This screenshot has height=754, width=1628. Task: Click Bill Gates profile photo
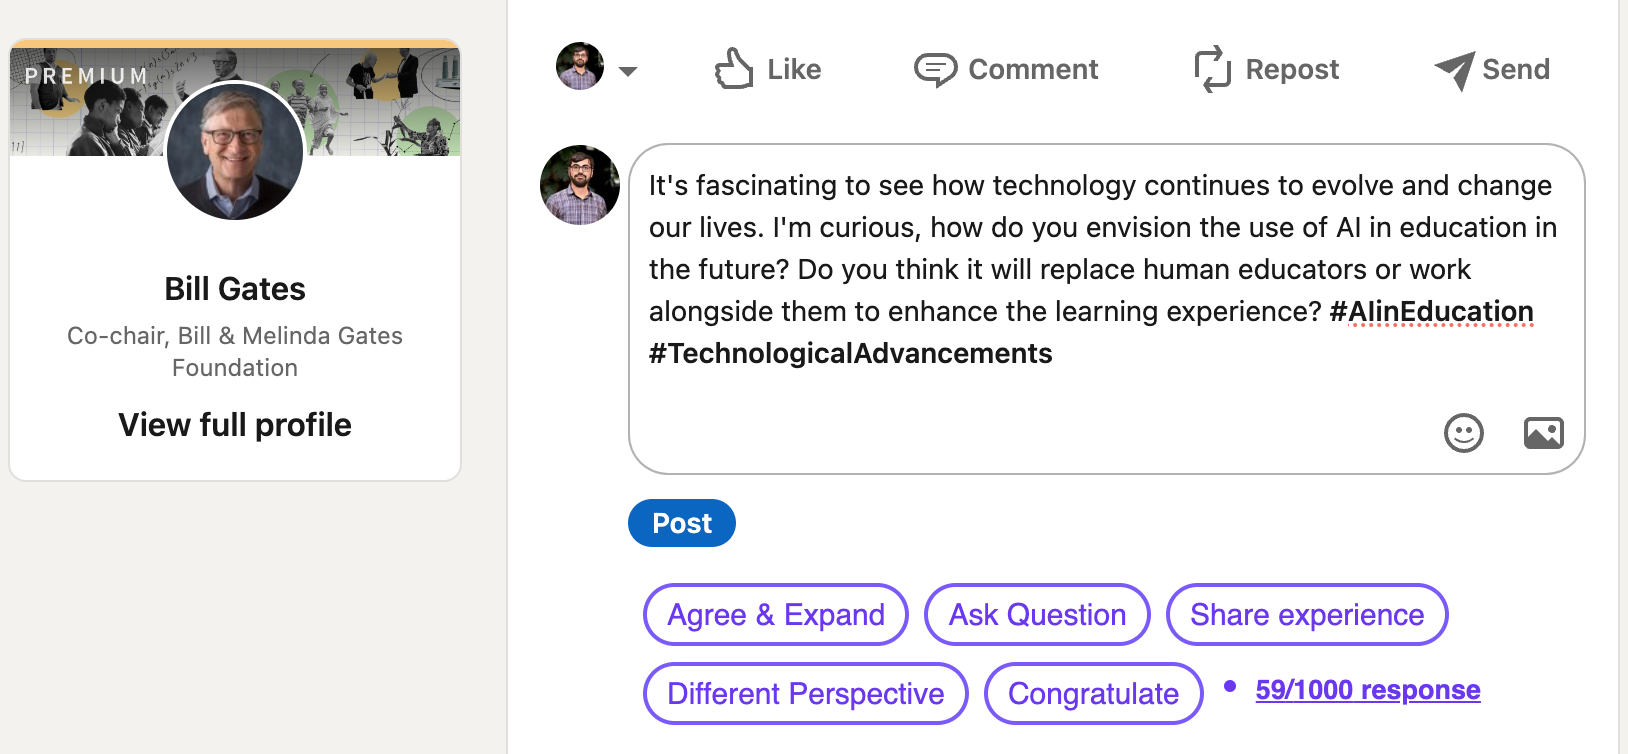pyautogui.click(x=235, y=151)
